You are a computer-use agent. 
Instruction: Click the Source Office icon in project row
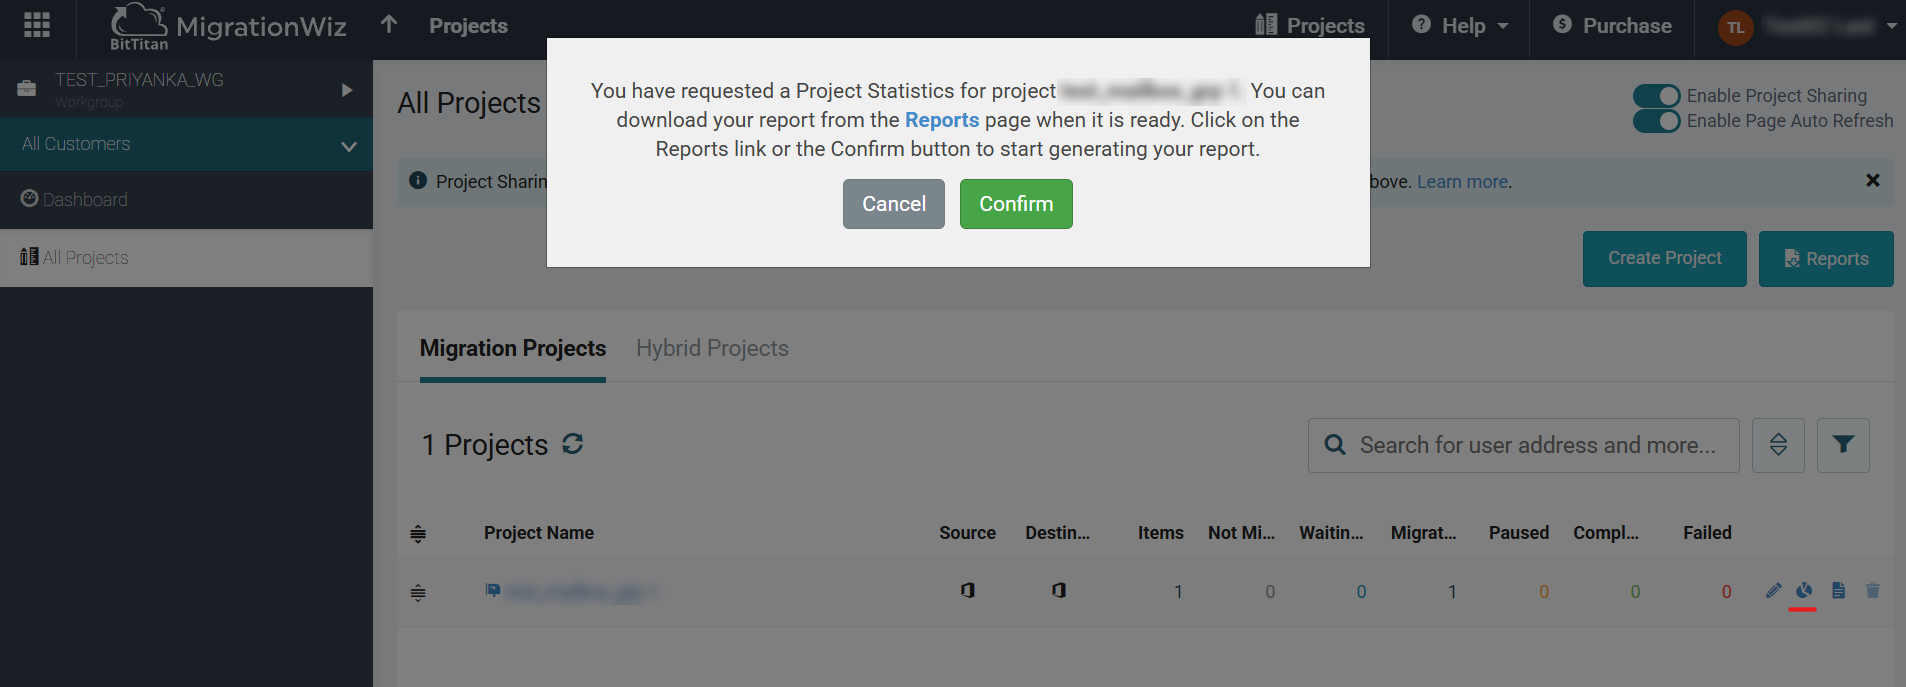(x=968, y=590)
